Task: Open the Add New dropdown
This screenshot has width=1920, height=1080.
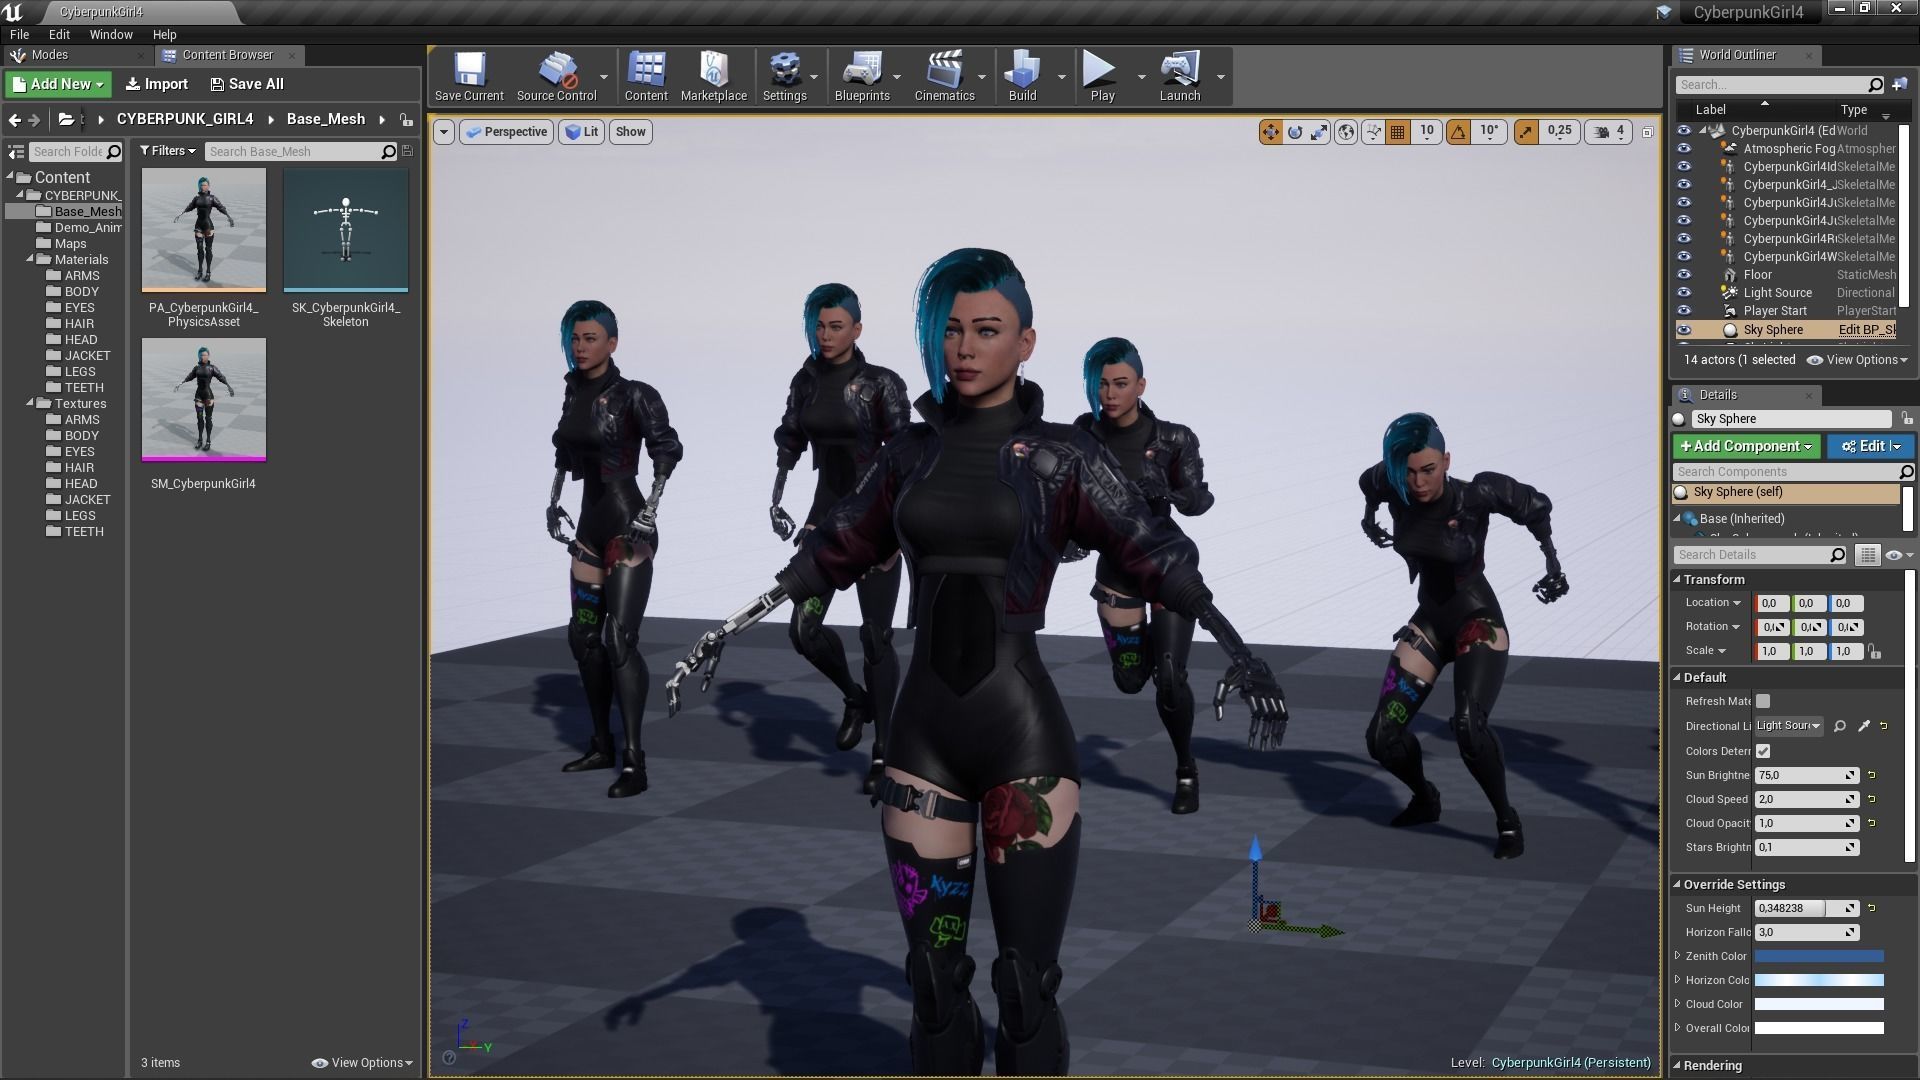Action: 58,84
